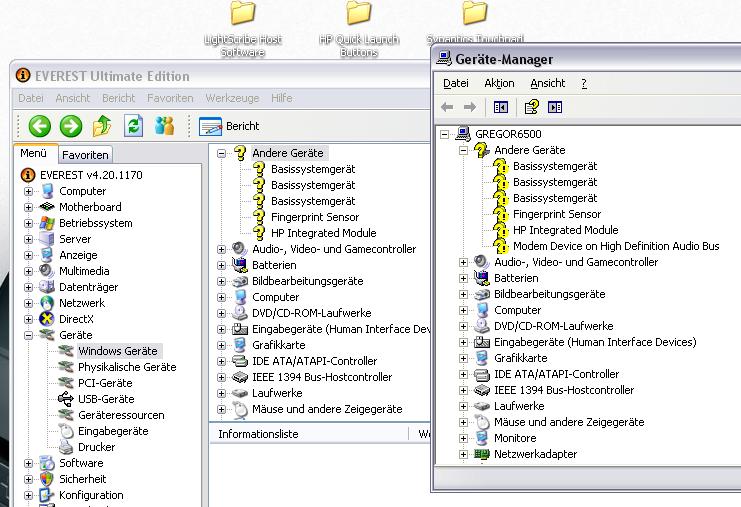Open the Aktion menu in Geräte-Manager
Viewport: 741px width, 507px height.
[x=499, y=83]
